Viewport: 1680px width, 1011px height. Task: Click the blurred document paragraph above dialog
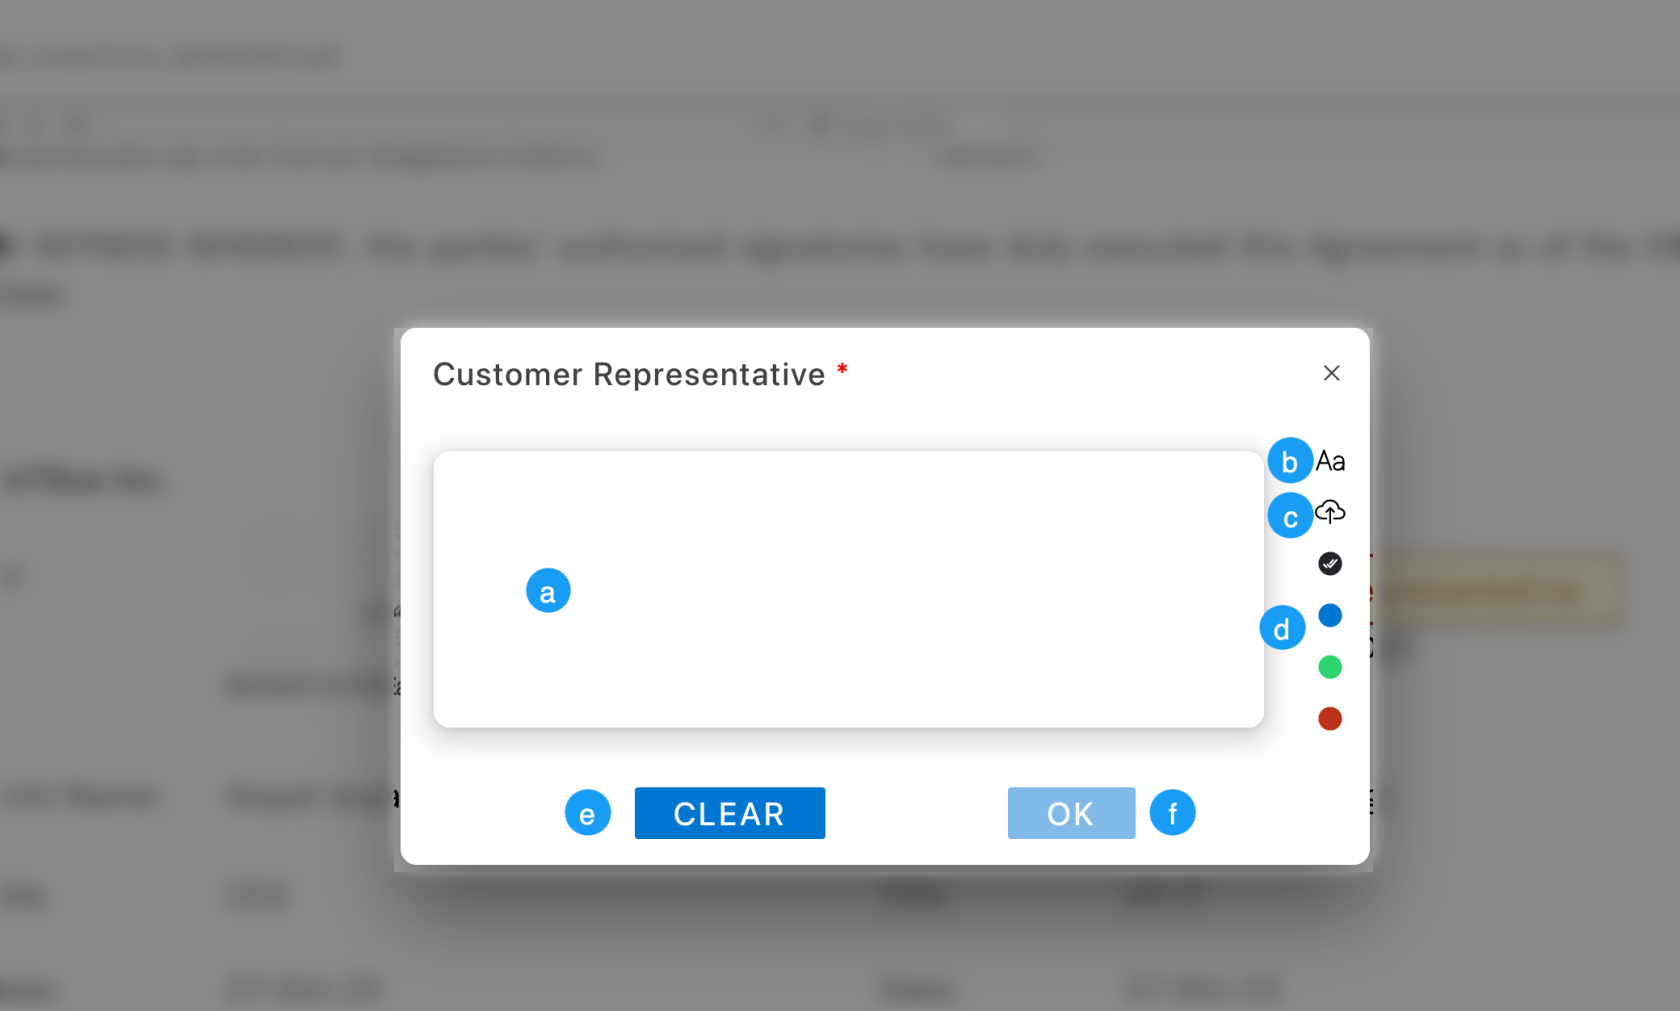tap(800, 248)
